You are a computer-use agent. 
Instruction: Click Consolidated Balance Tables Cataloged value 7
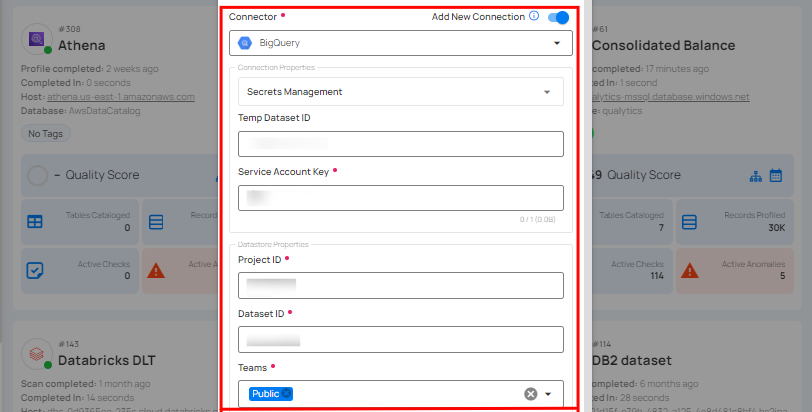[661, 227]
